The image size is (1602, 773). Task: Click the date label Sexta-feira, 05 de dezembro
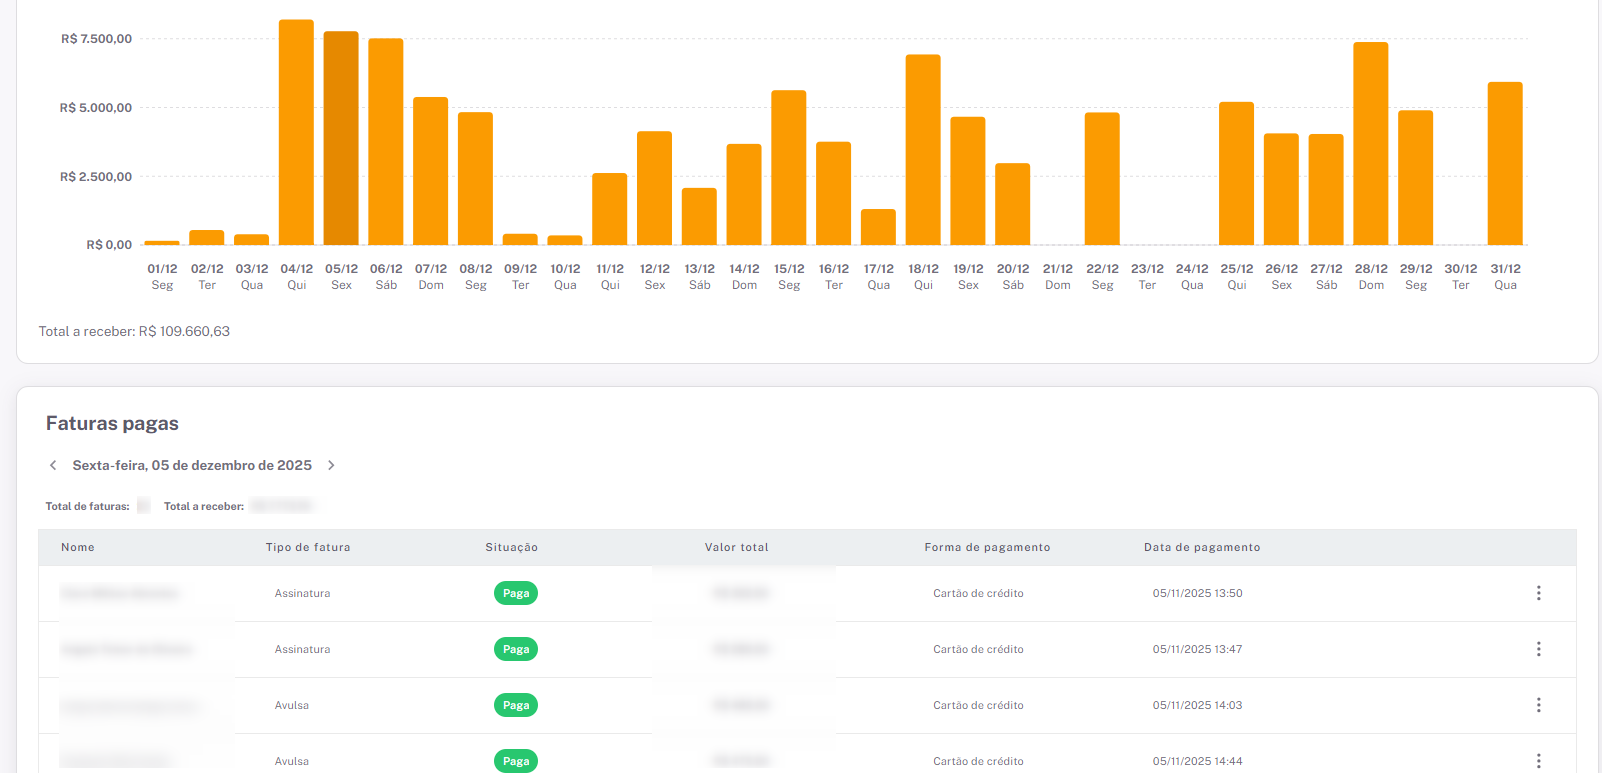tap(192, 465)
